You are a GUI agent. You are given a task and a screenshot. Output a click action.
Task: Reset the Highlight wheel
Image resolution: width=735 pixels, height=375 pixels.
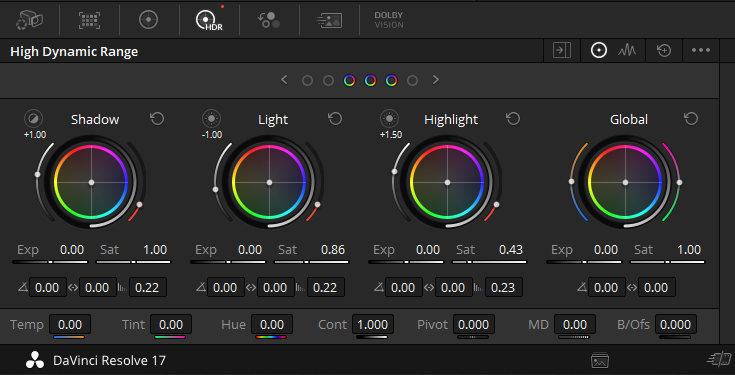[x=513, y=119]
